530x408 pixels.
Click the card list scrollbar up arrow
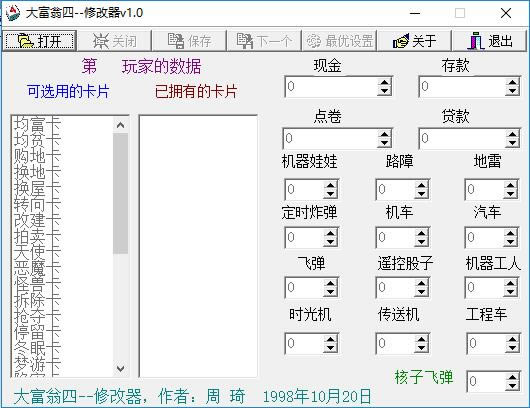click(121, 125)
